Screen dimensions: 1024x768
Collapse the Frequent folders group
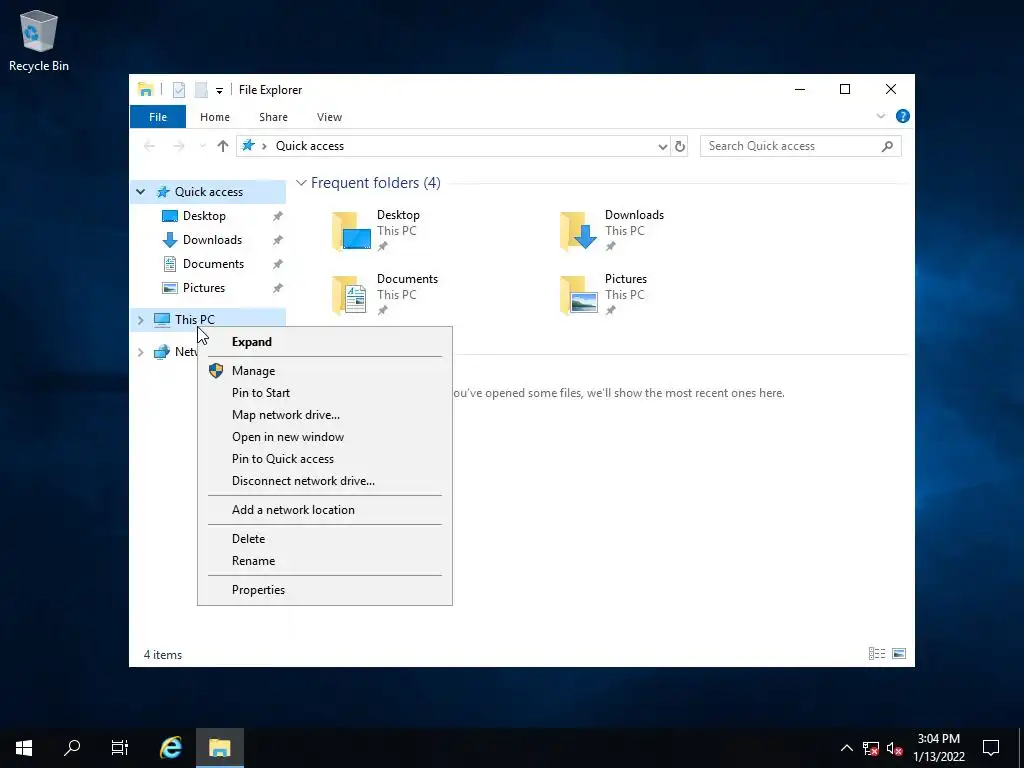click(x=301, y=183)
